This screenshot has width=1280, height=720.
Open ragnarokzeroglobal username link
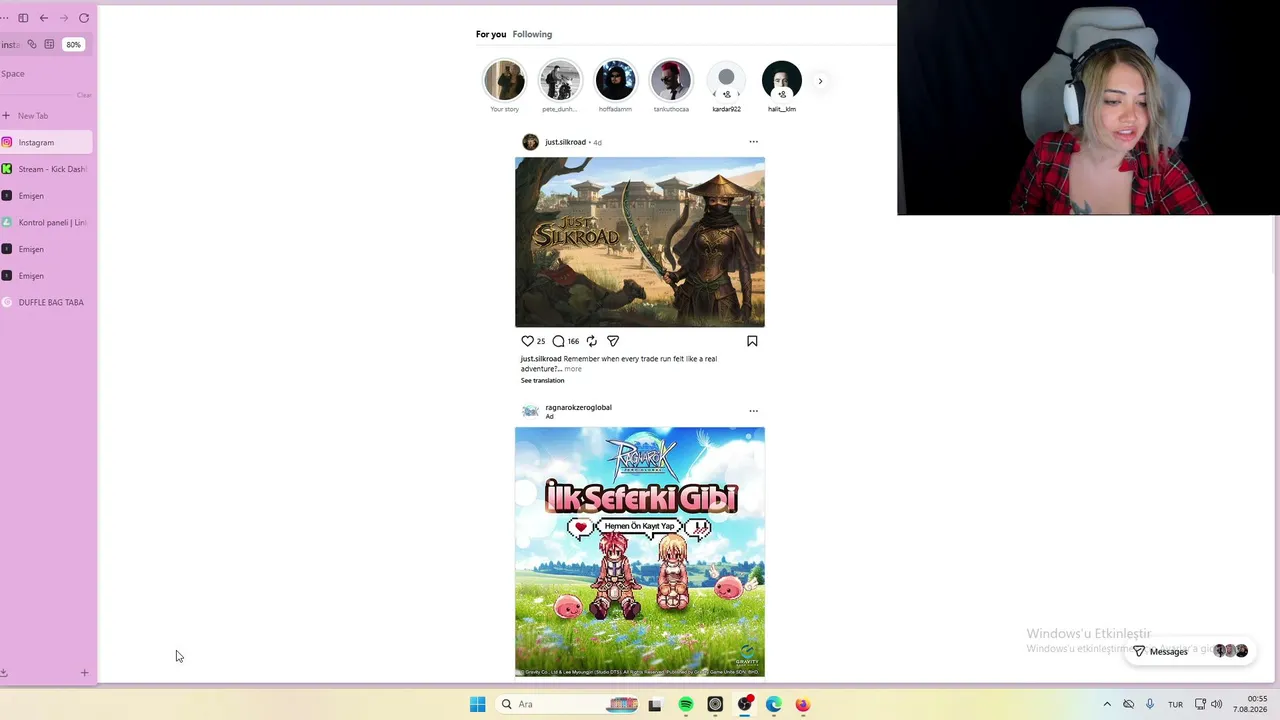[578, 407]
